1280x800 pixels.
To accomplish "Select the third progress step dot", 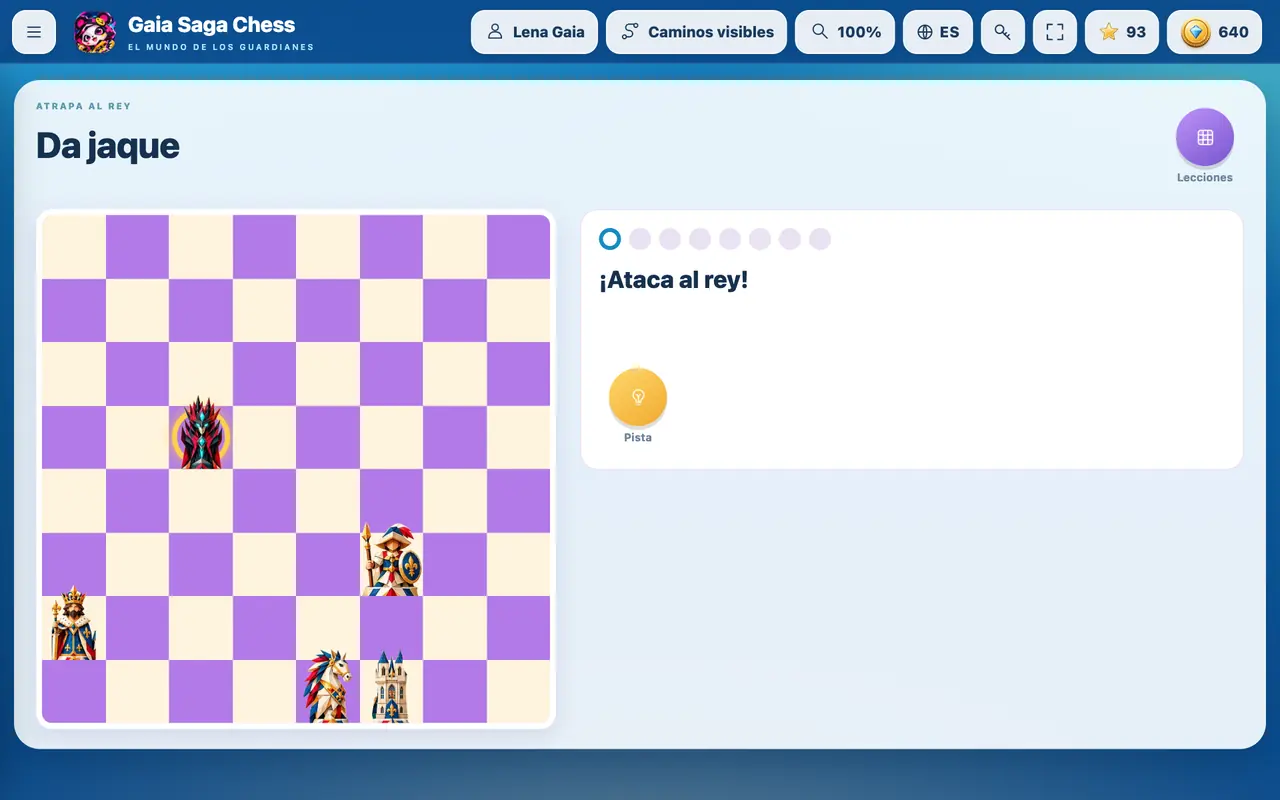I will coord(670,239).
